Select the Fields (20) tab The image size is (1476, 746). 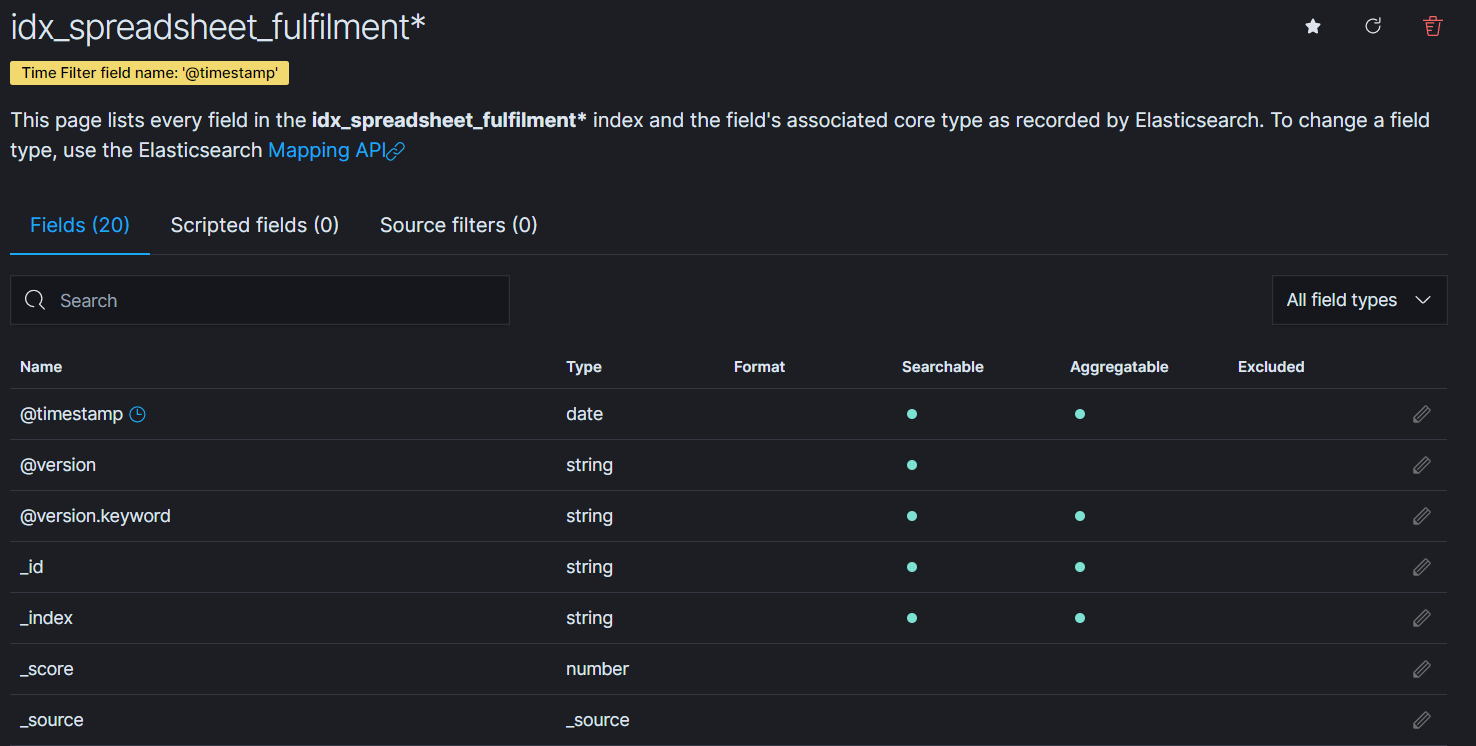click(x=80, y=225)
